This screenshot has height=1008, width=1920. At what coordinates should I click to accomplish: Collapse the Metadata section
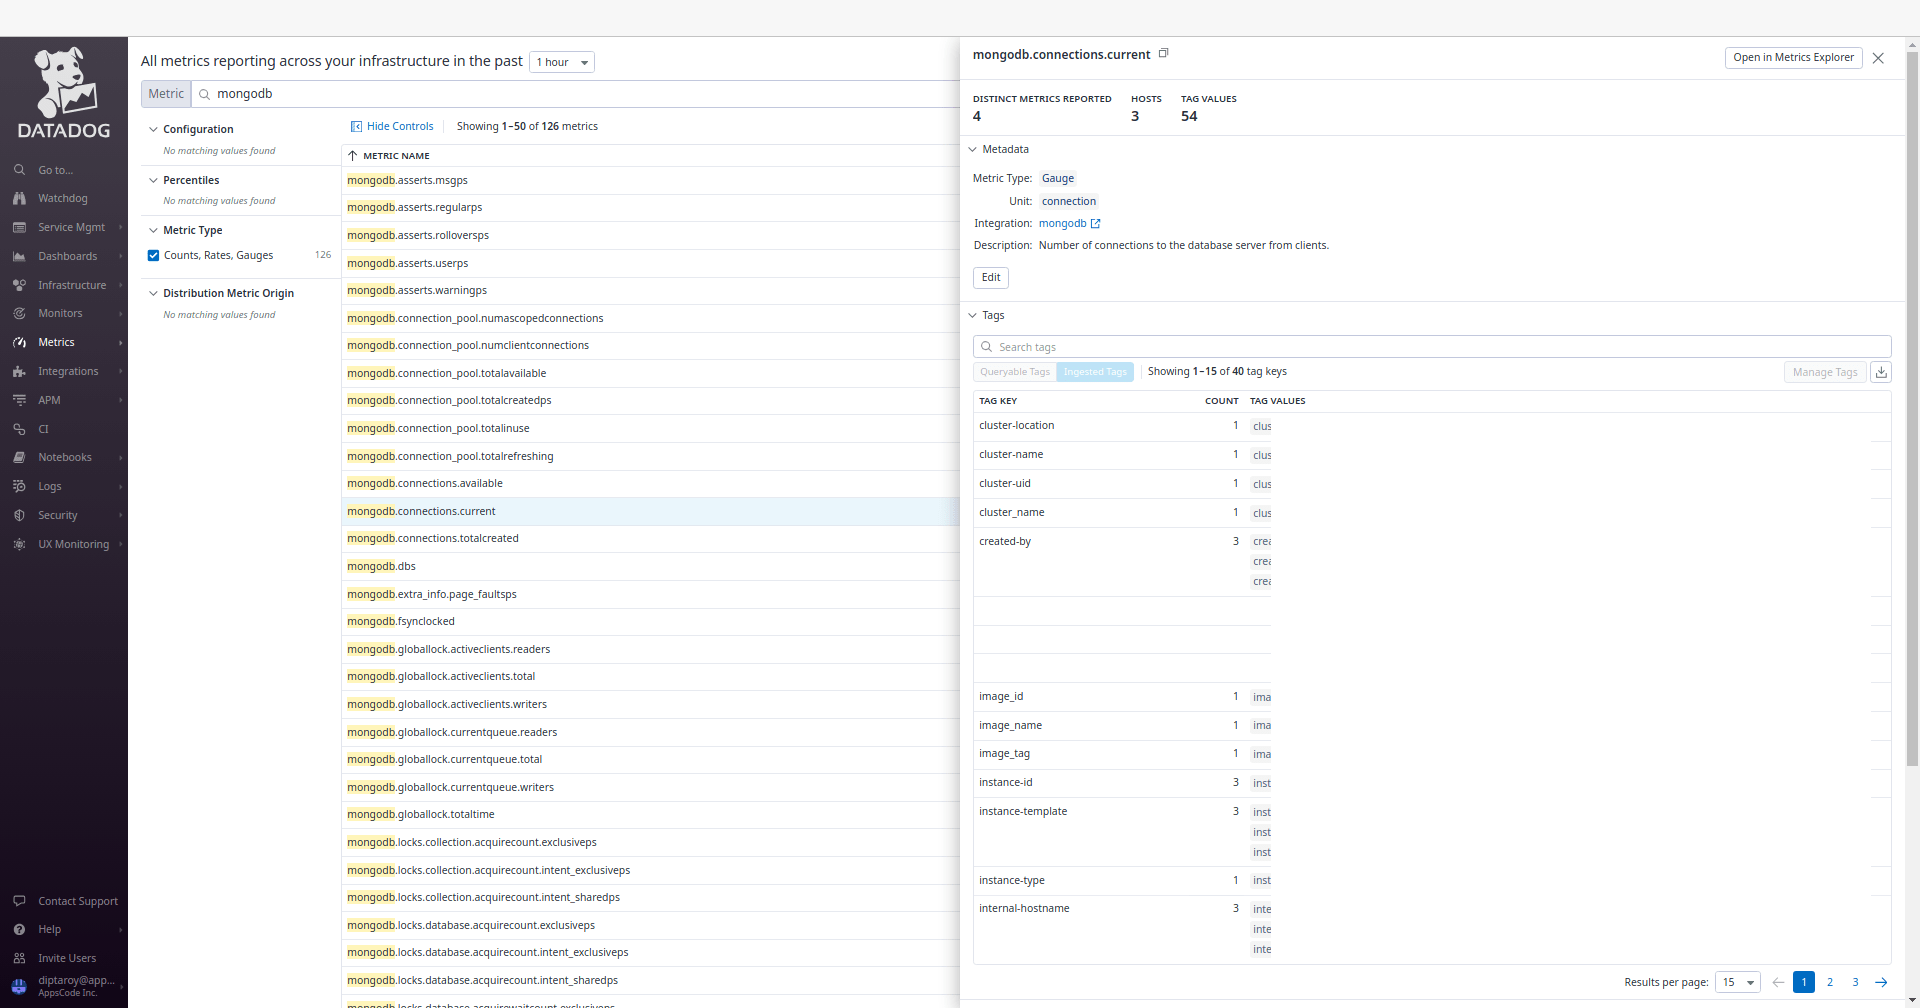pos(973,149)
